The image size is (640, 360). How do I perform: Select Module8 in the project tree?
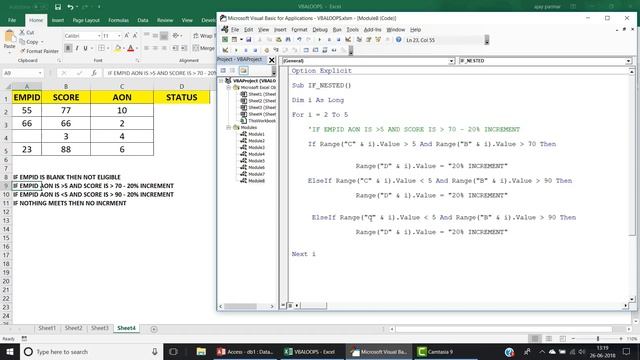coord(256,181)
